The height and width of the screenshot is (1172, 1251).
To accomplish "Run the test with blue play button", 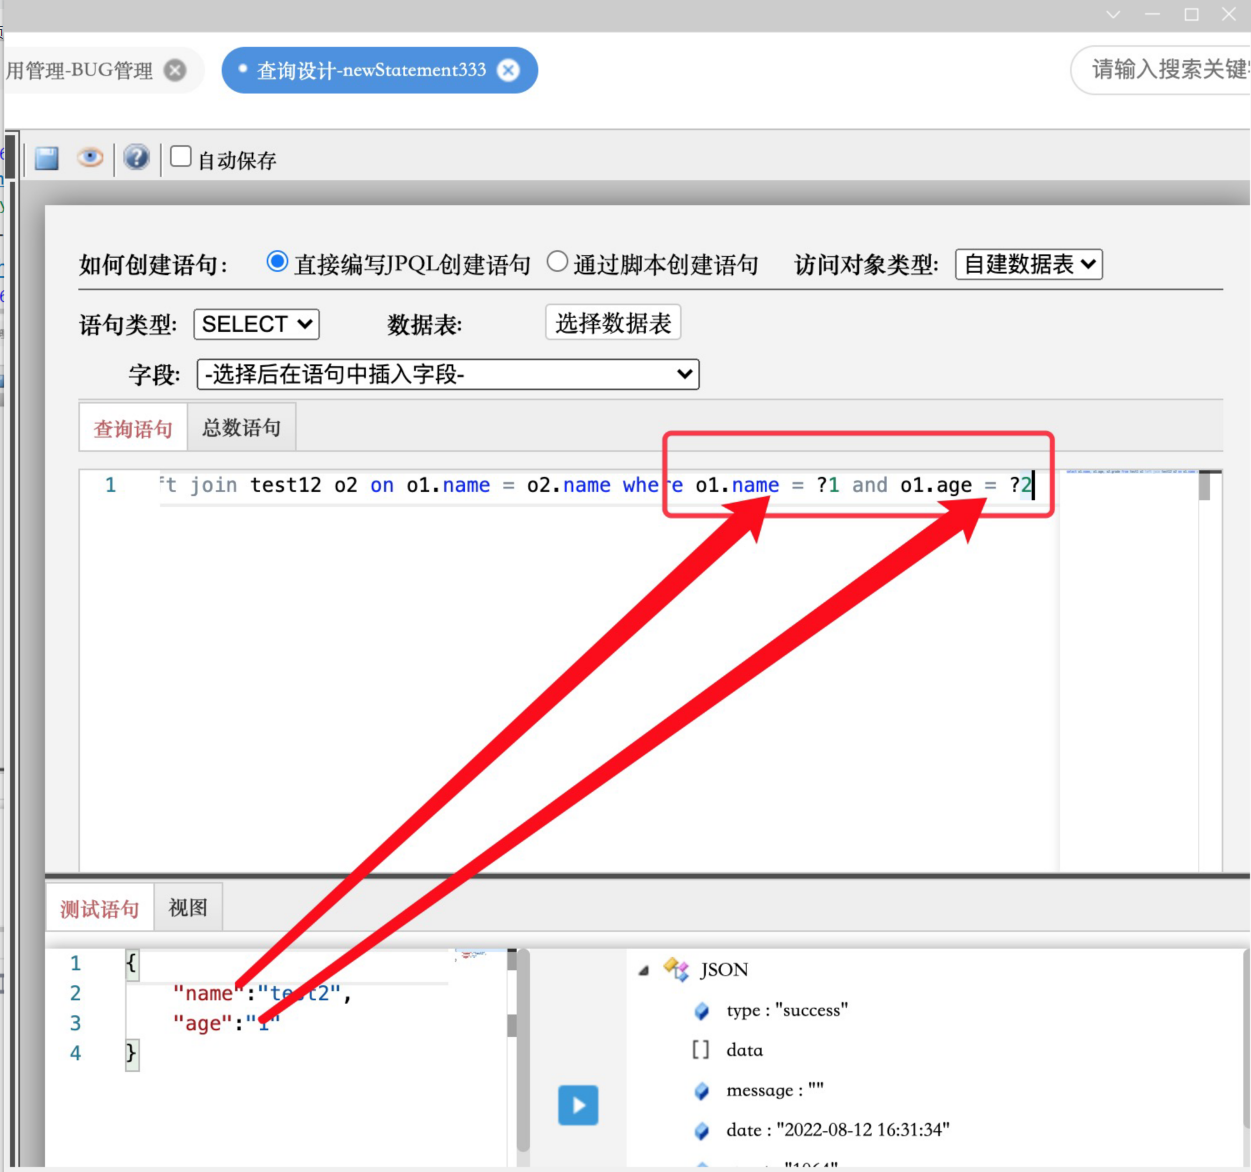I will (x=578, y=1105).
